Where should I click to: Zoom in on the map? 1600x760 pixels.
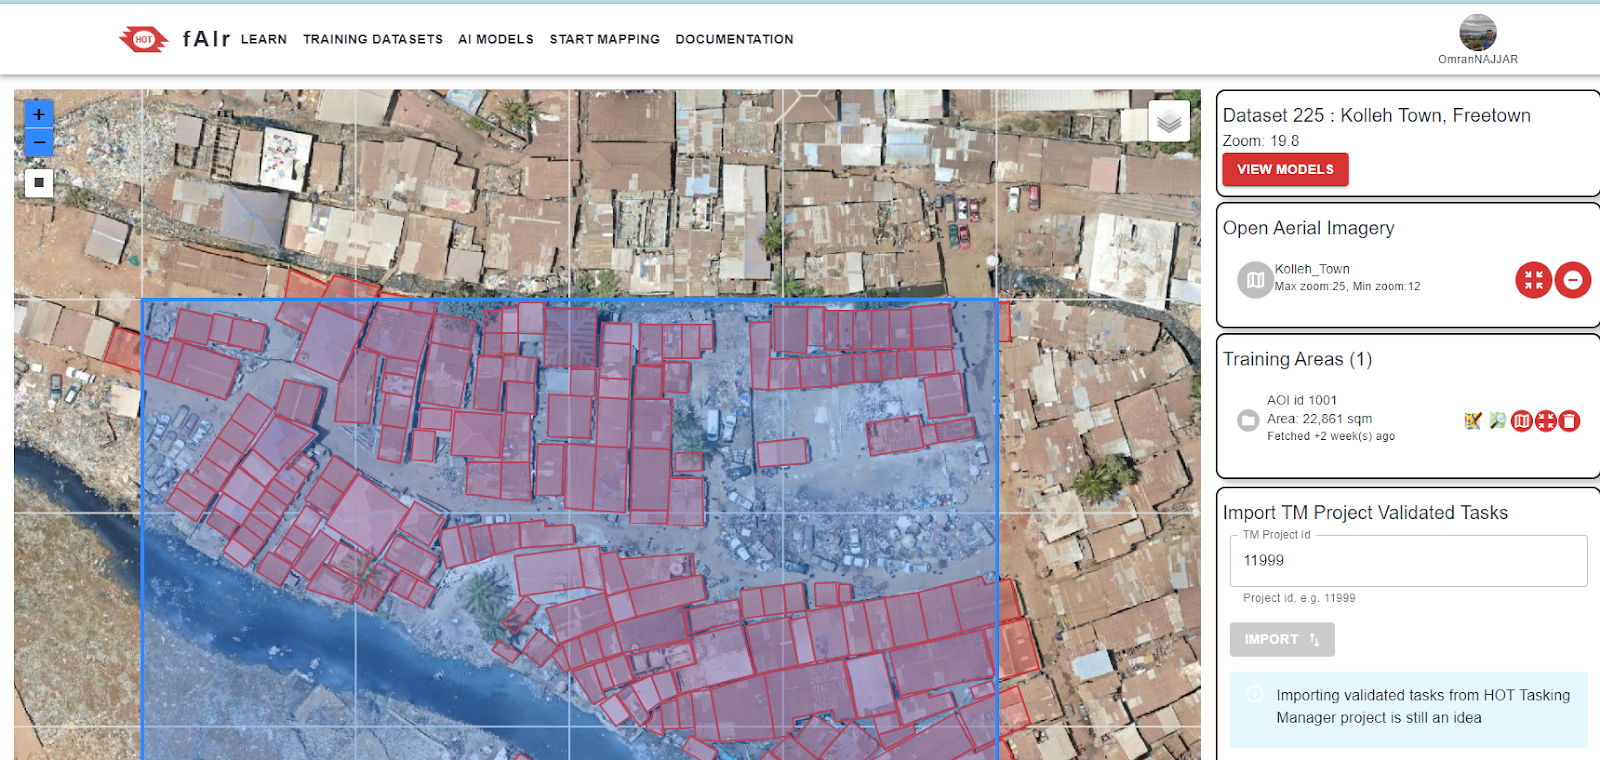tap(39, 114)
